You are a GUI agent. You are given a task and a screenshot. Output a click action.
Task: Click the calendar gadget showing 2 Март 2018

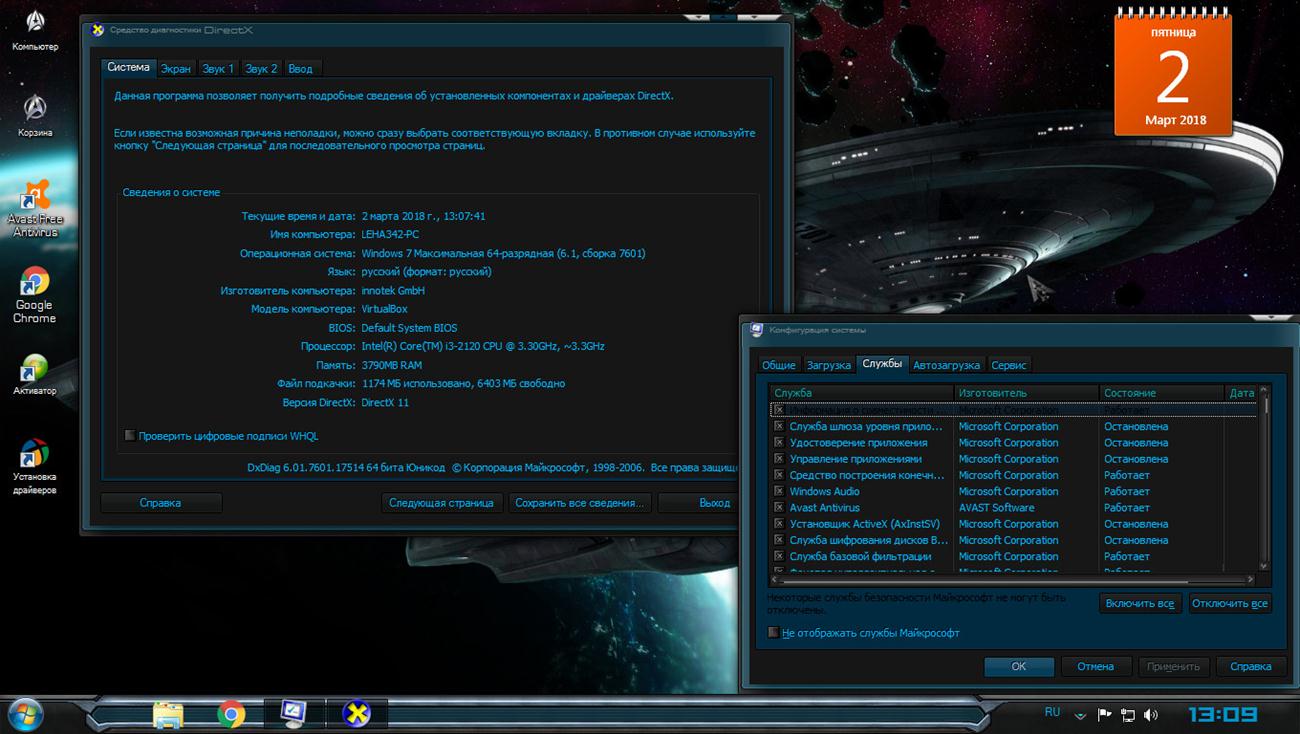tap(1174, 72)
